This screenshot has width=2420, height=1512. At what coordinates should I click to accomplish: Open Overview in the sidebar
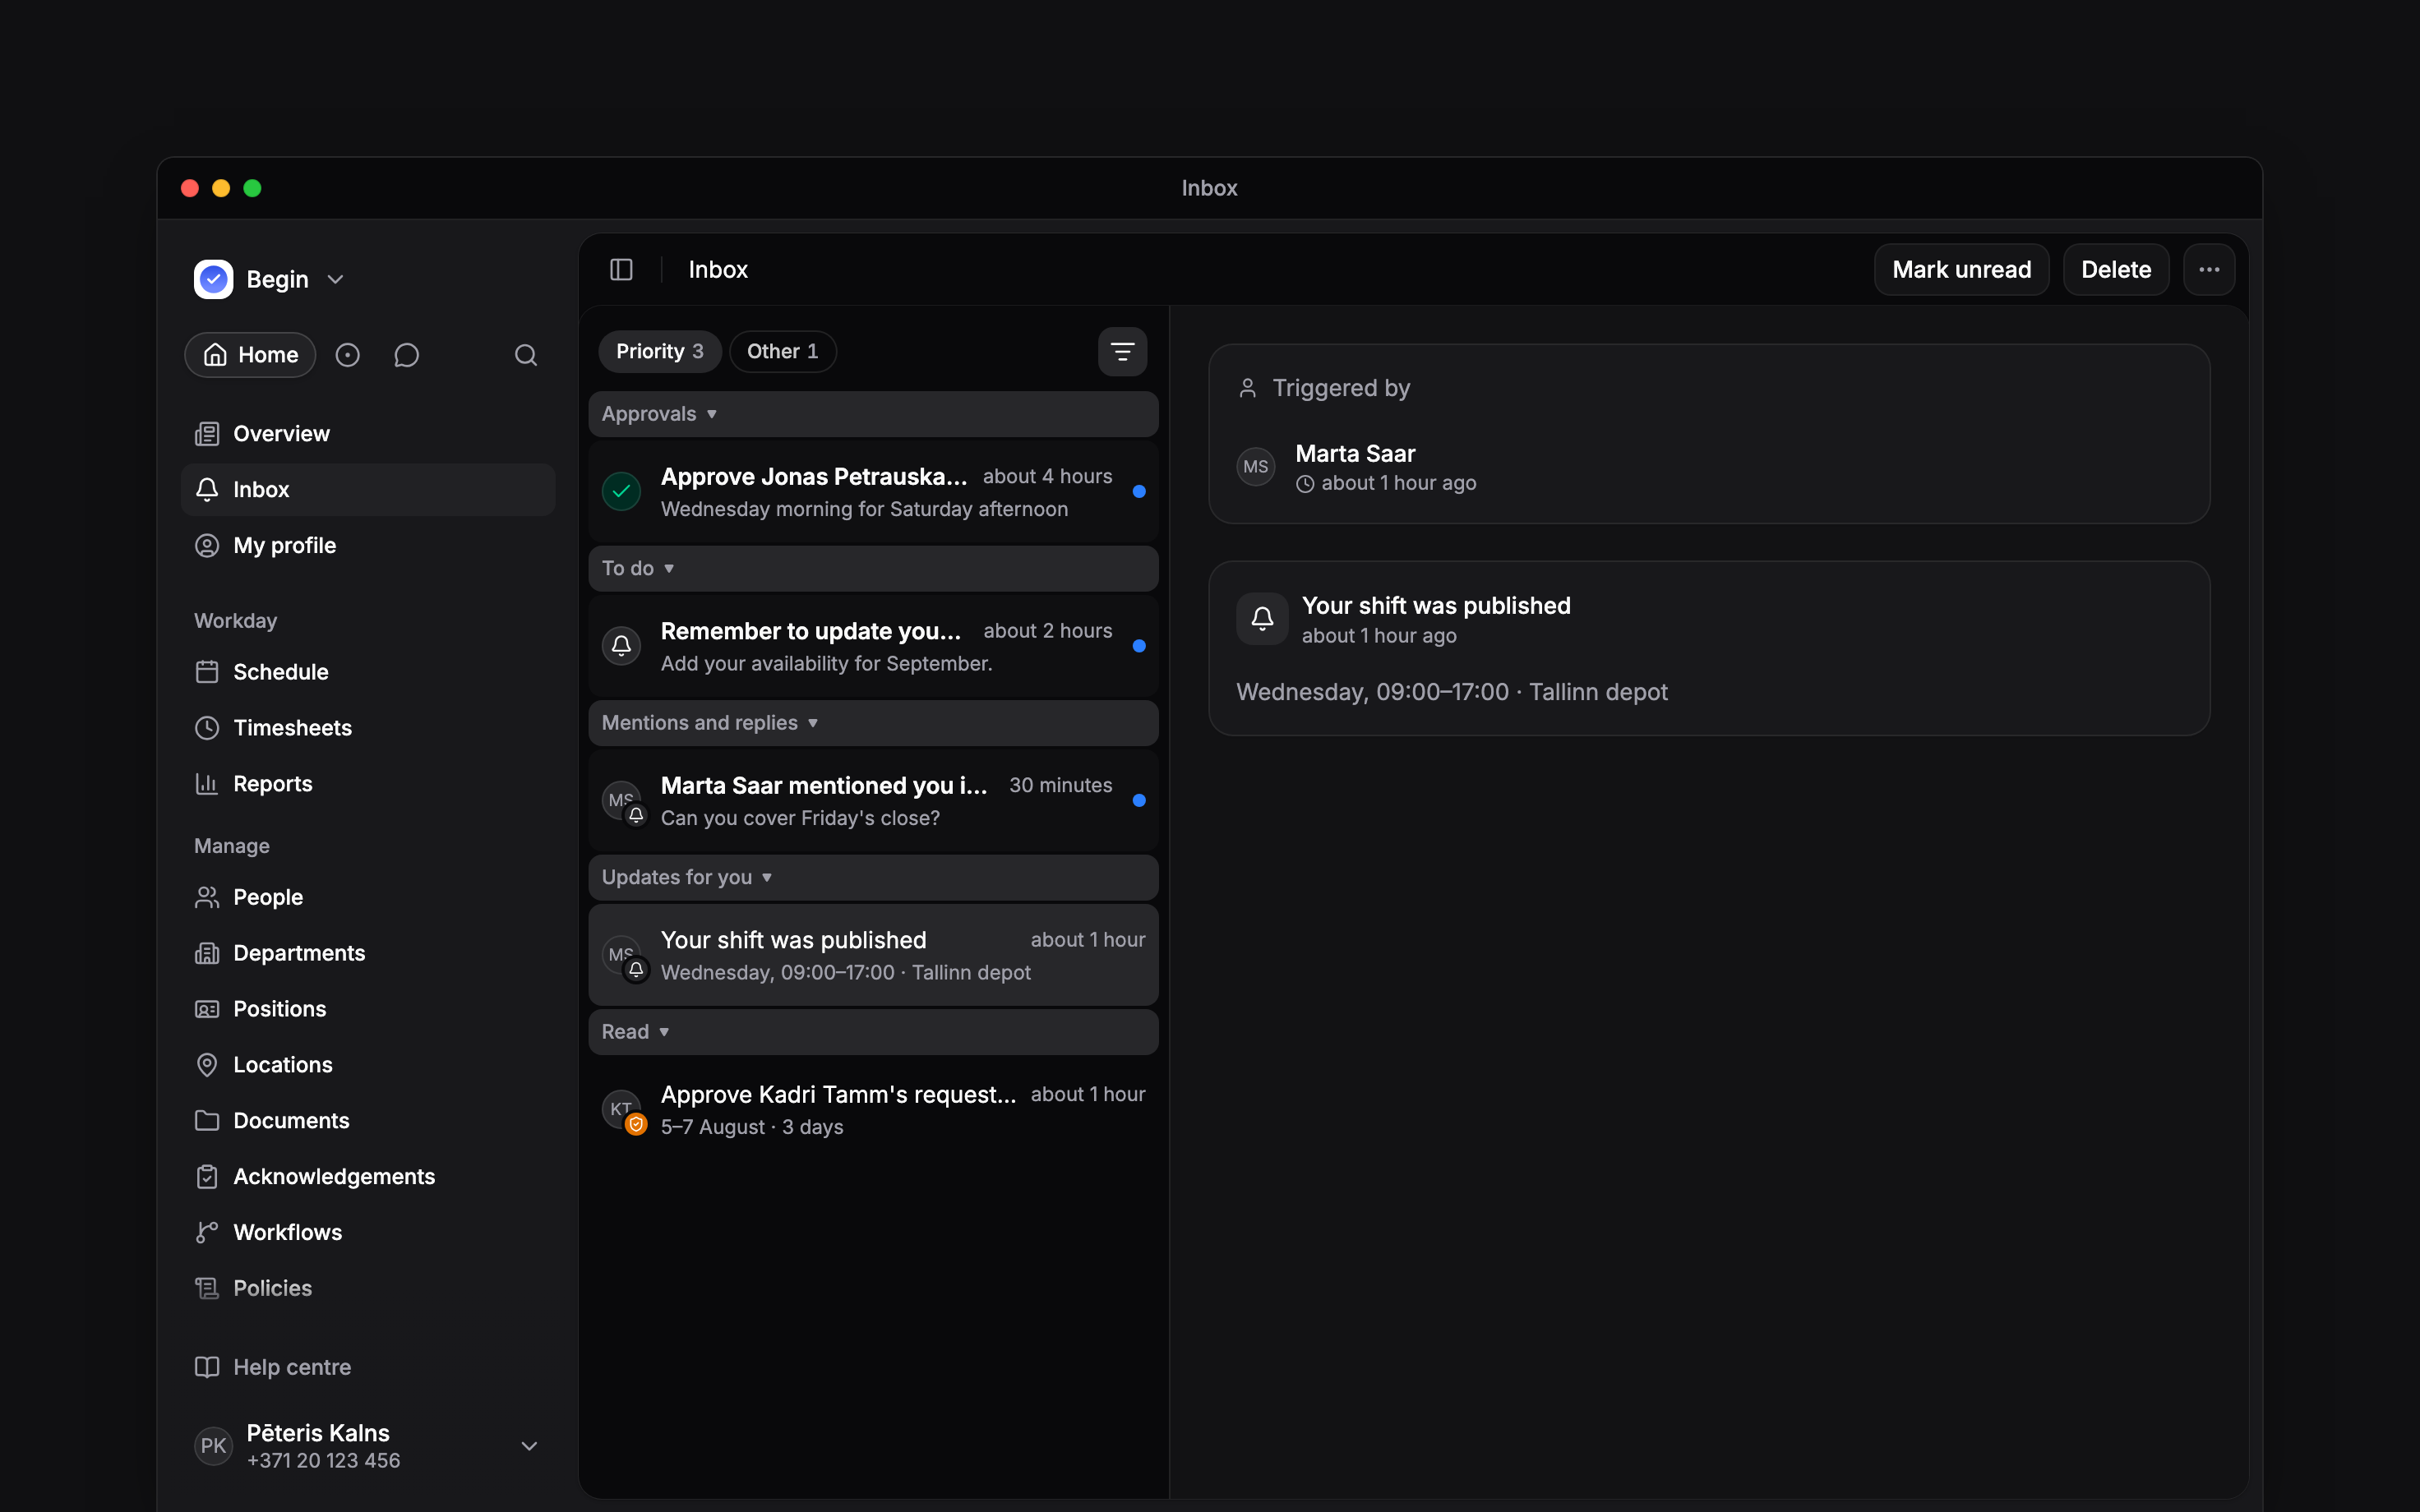(x=367, y=434)
